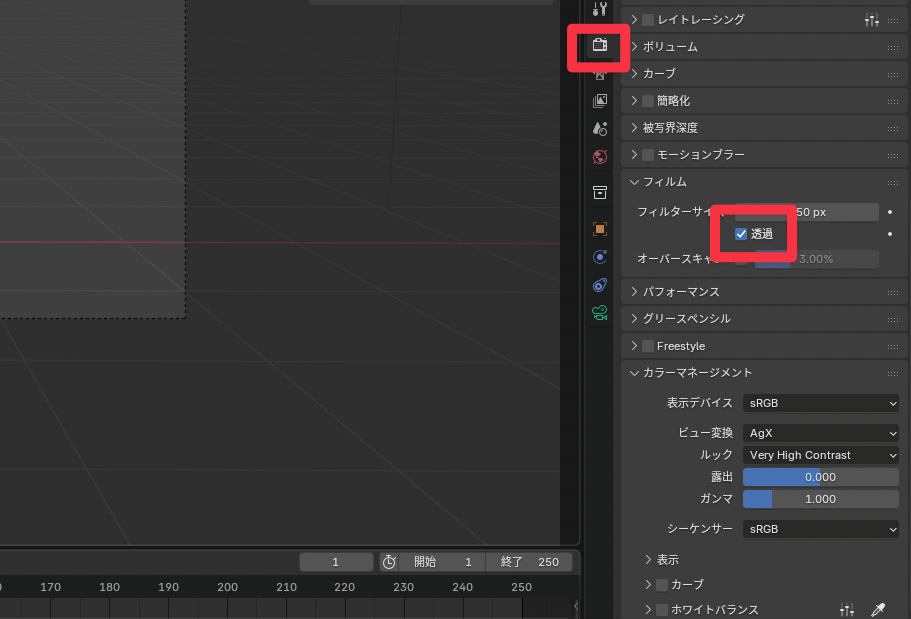Open Object Constraints properties tab
The width and height of the screenshot is (911, 619).
pyautogui.click(x=600, y=285)
